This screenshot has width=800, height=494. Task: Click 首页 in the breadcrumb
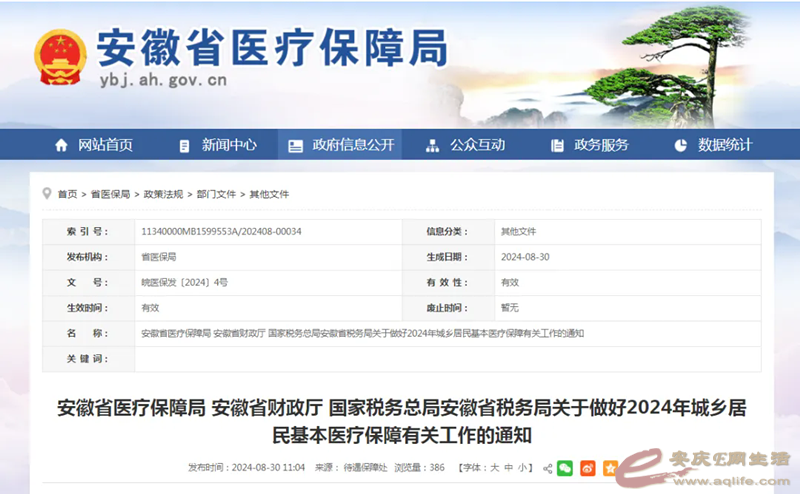click(67, 194)
